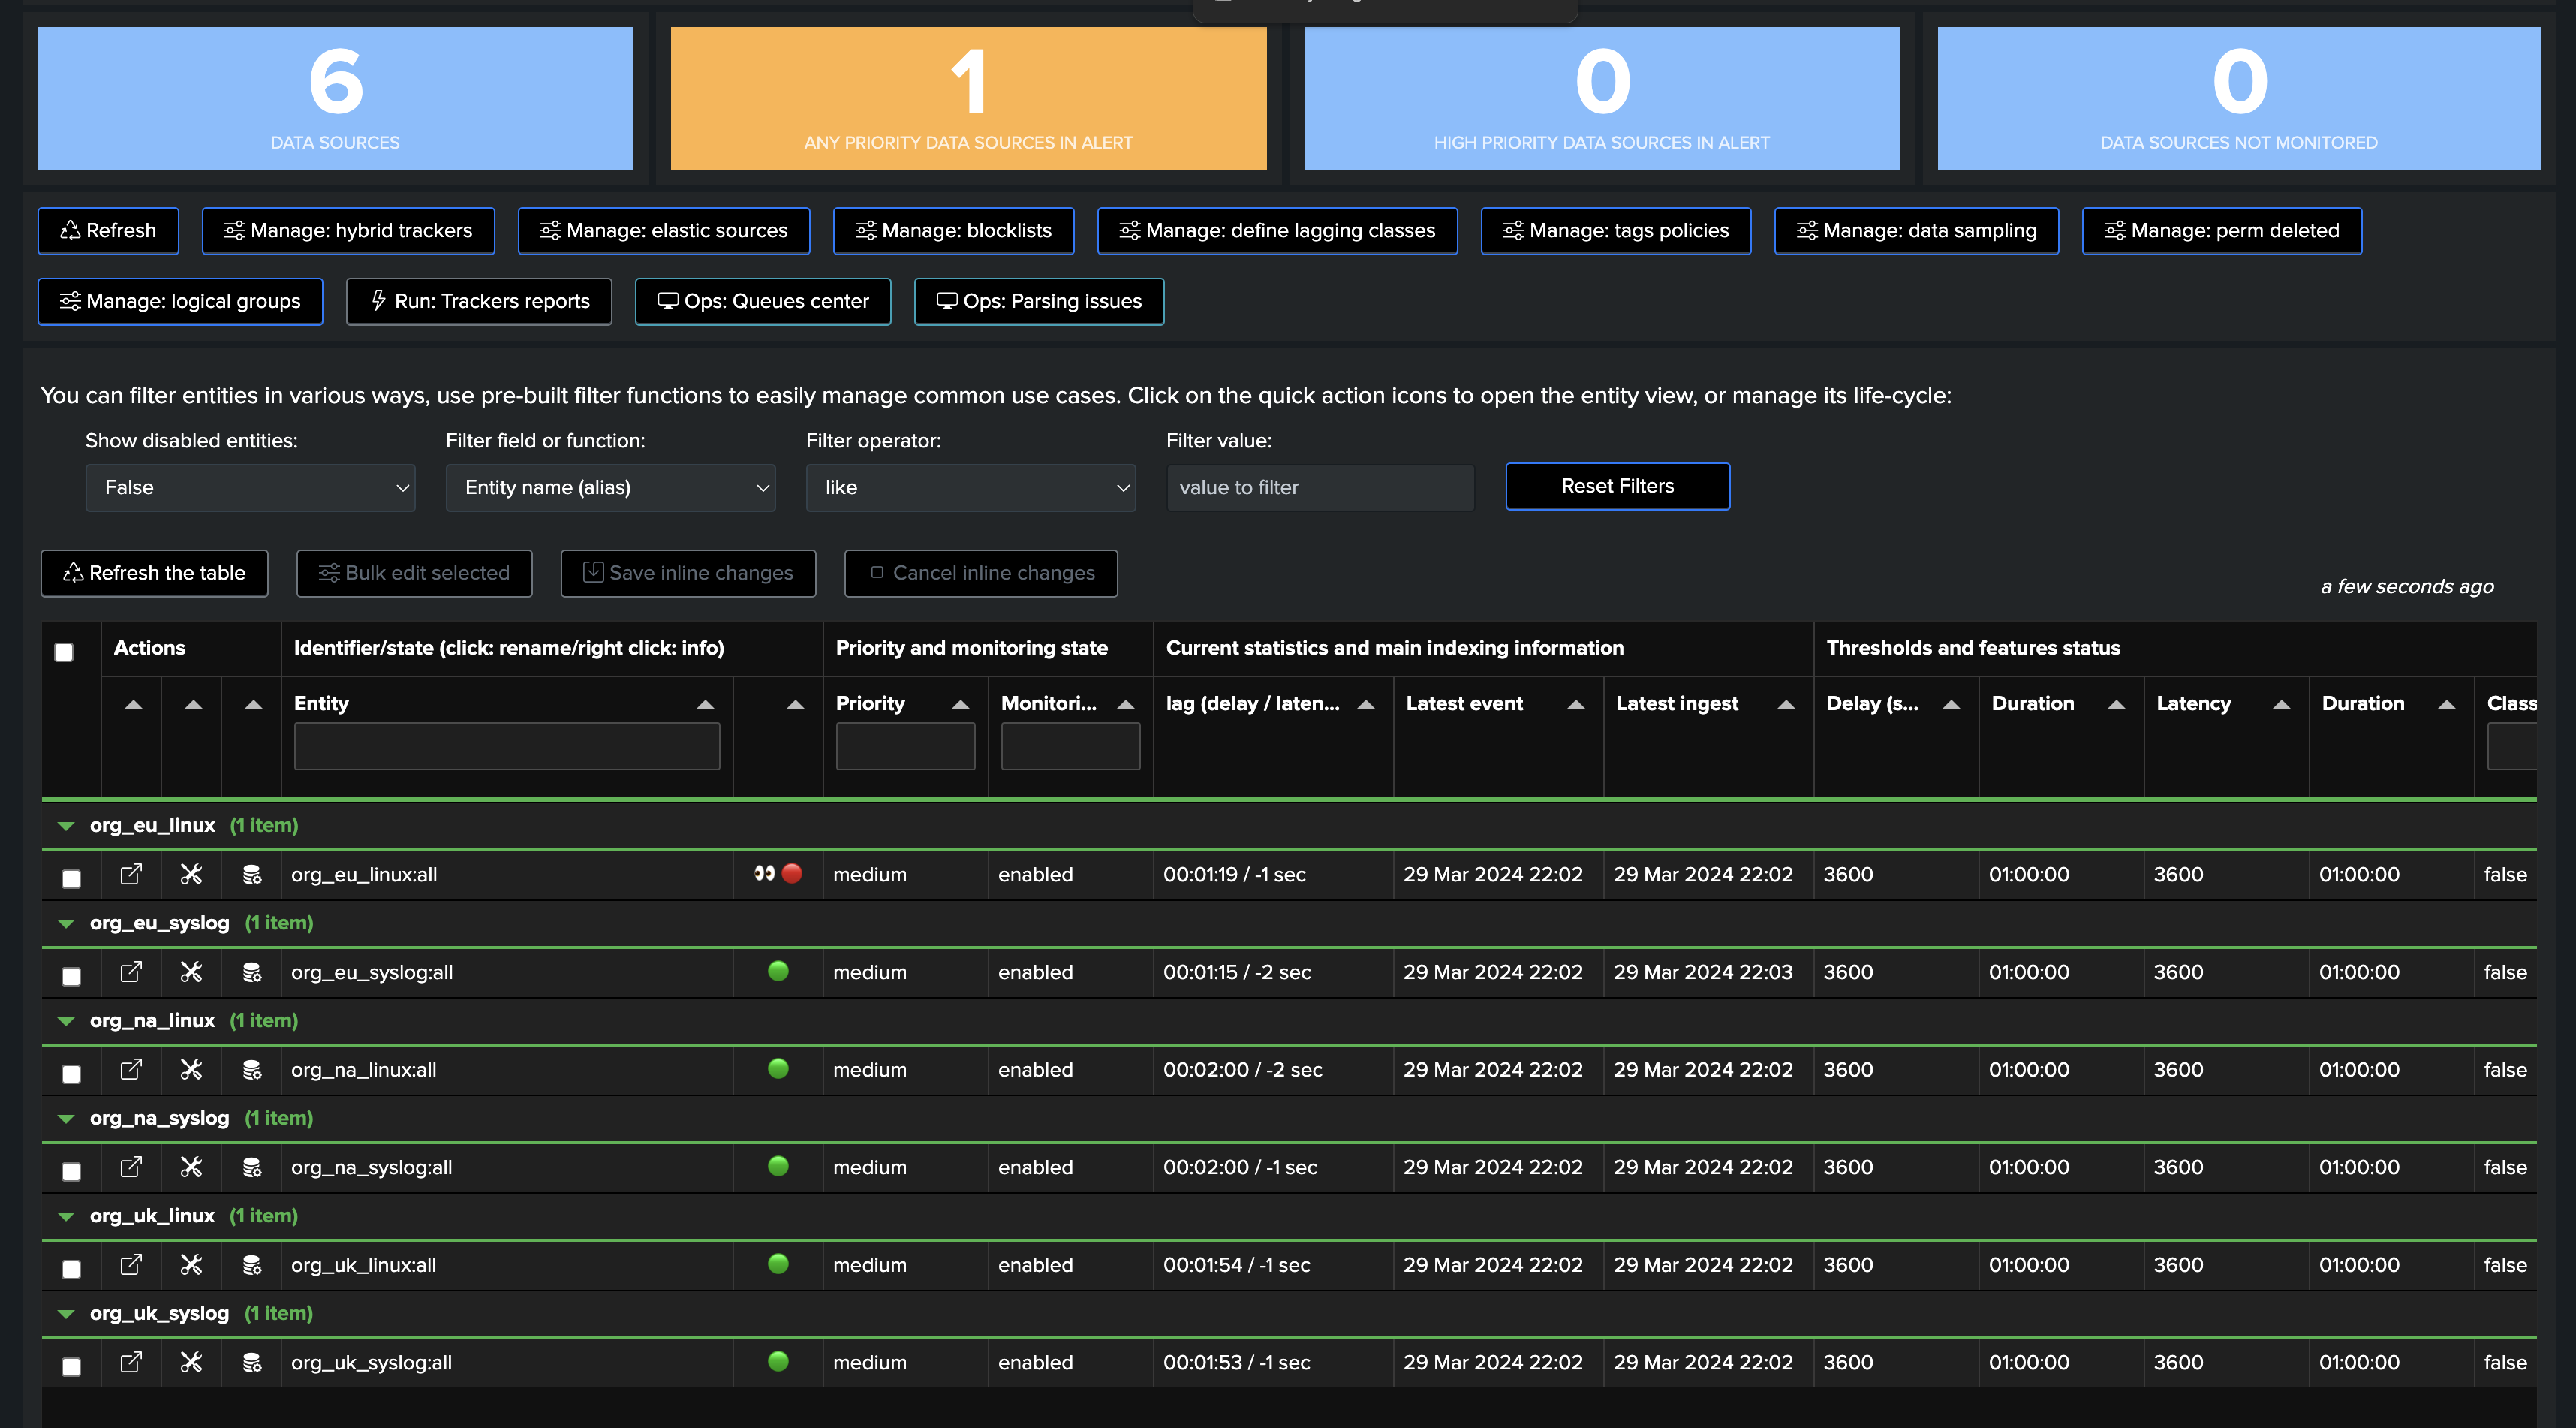2576x1428 pixels.
Task: Click the tools icon for org_eu_syslog:all
Action: [x=191, y=972]
